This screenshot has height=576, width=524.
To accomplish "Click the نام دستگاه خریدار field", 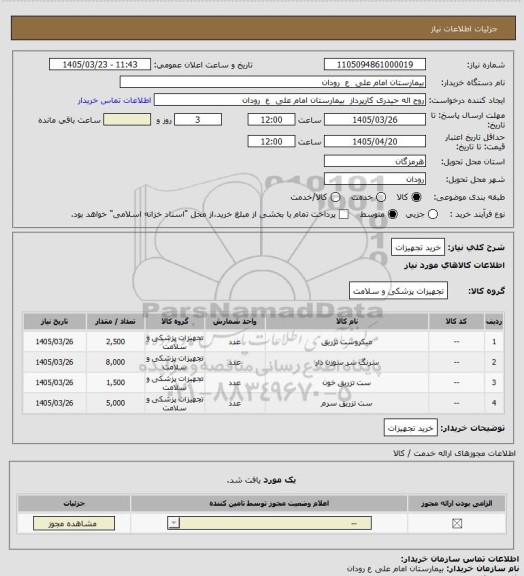I will point(273,82).
